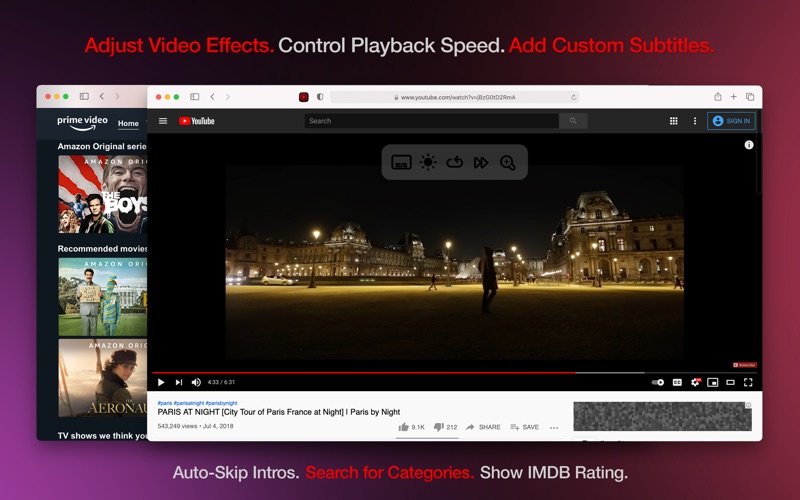Show Safari tab overview

pos(750,96)
